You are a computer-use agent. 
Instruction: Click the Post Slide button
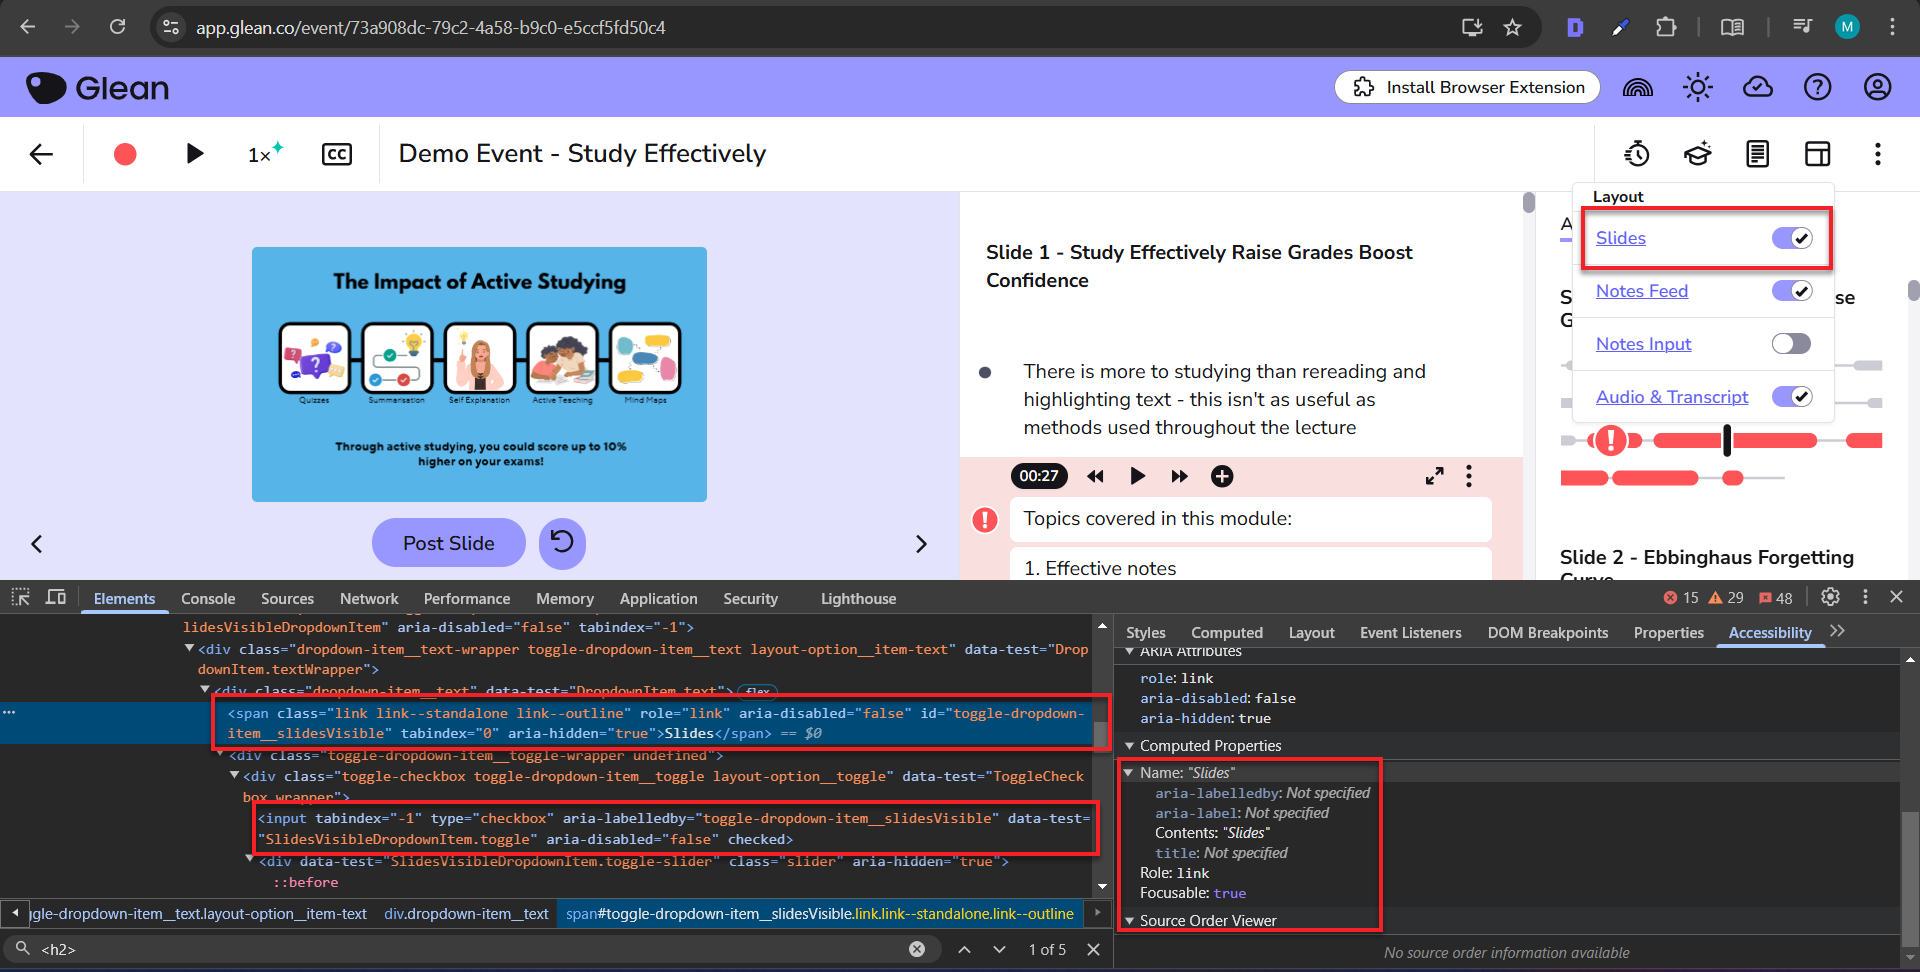pos(448,543)
